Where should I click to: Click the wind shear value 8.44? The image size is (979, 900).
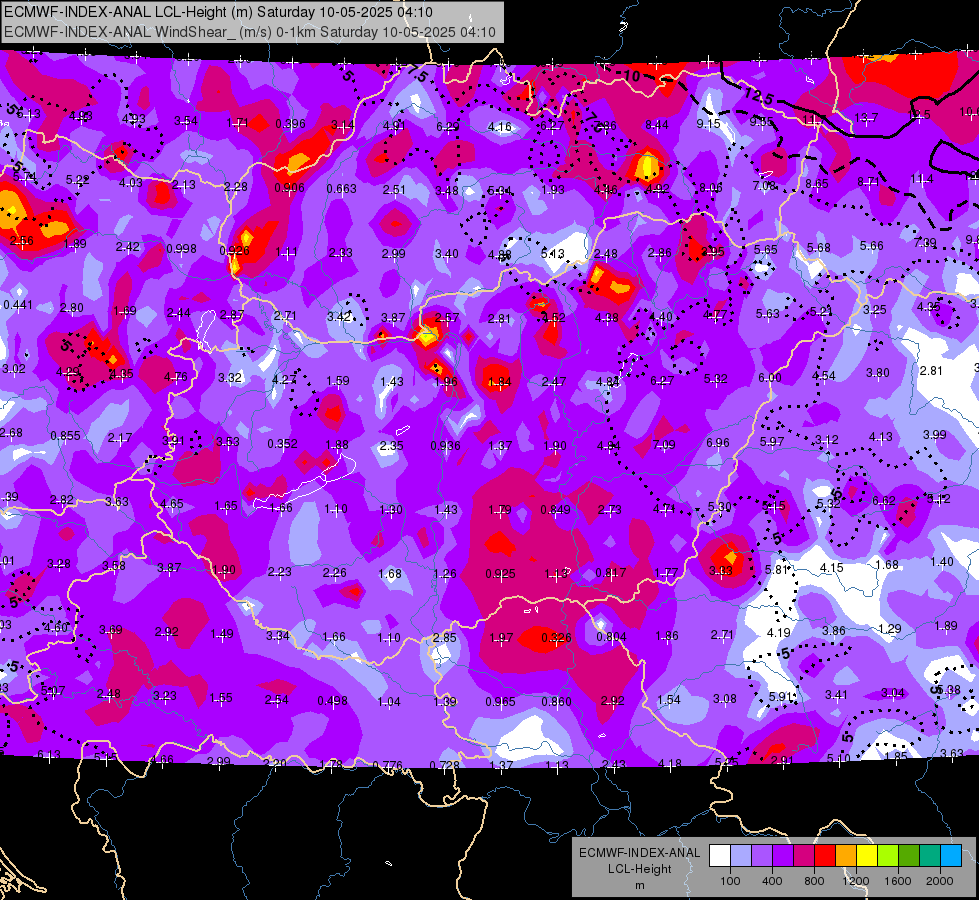click(x=657, y=125)
